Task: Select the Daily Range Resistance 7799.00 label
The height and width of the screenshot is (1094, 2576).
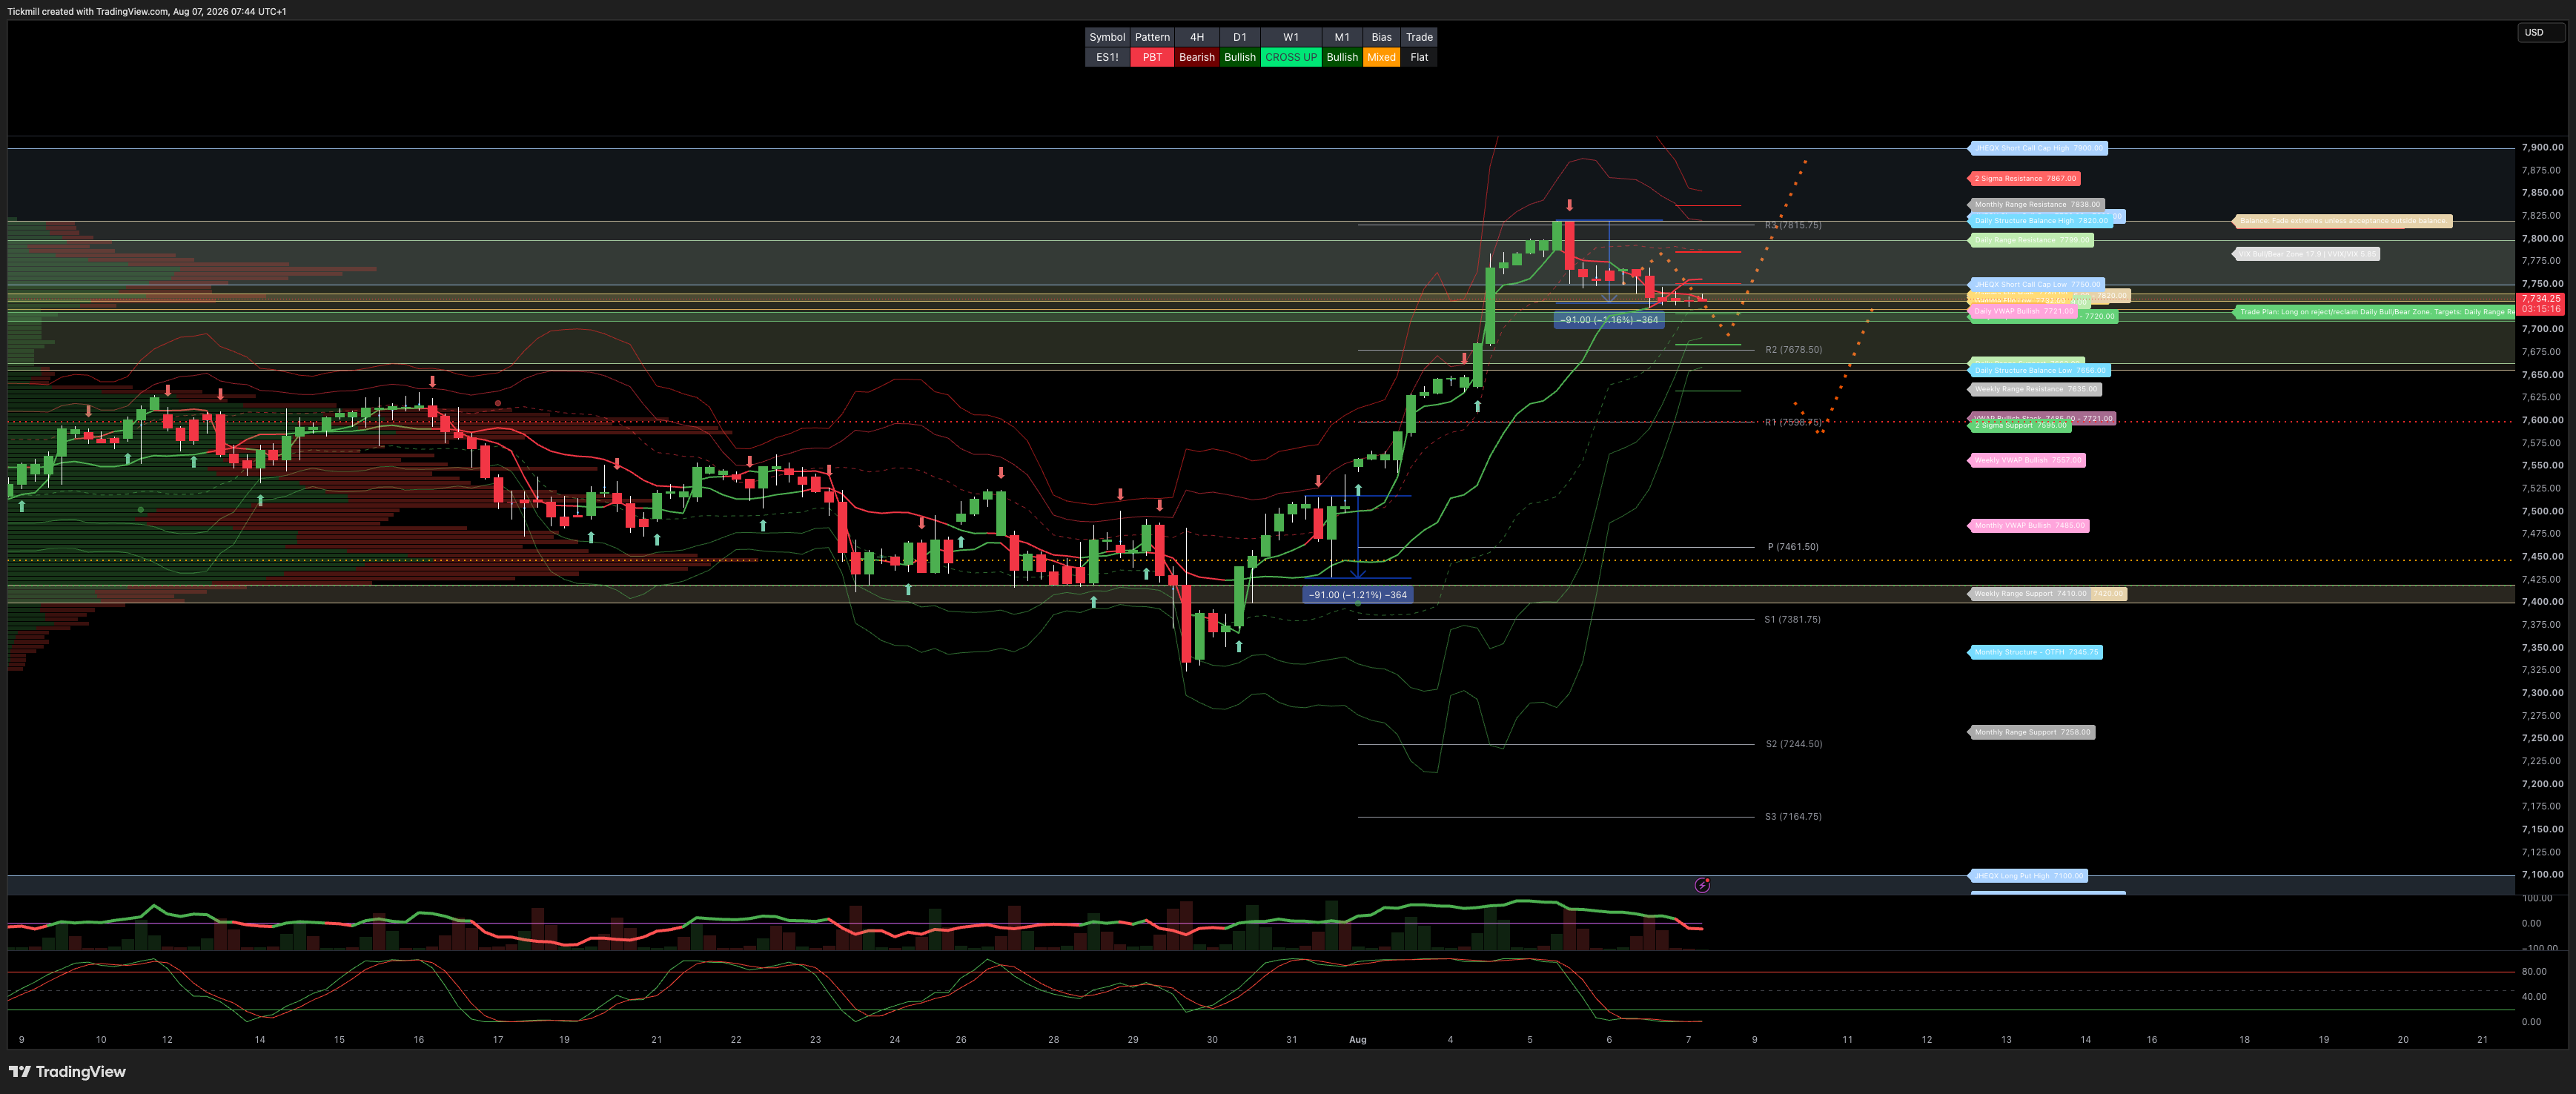Action: [2031, 240]
